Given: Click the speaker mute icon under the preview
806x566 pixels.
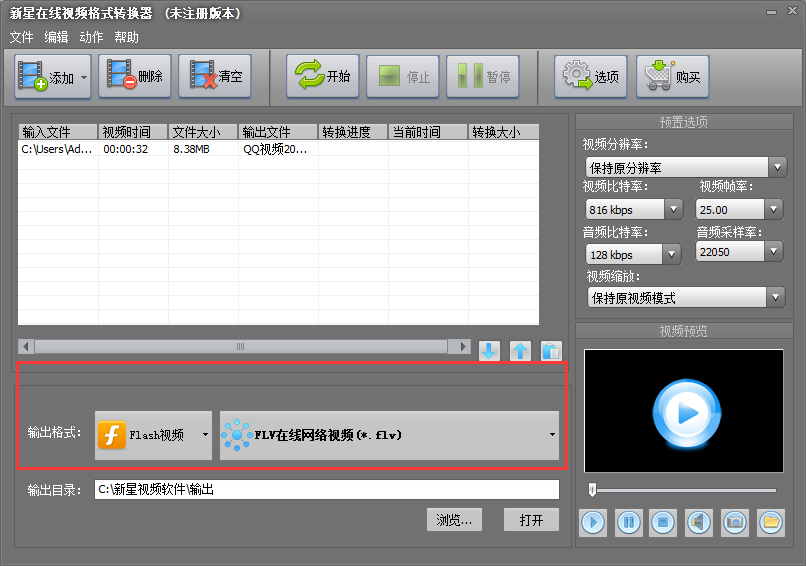Looking at the screenshot, I should click(699, 523).
